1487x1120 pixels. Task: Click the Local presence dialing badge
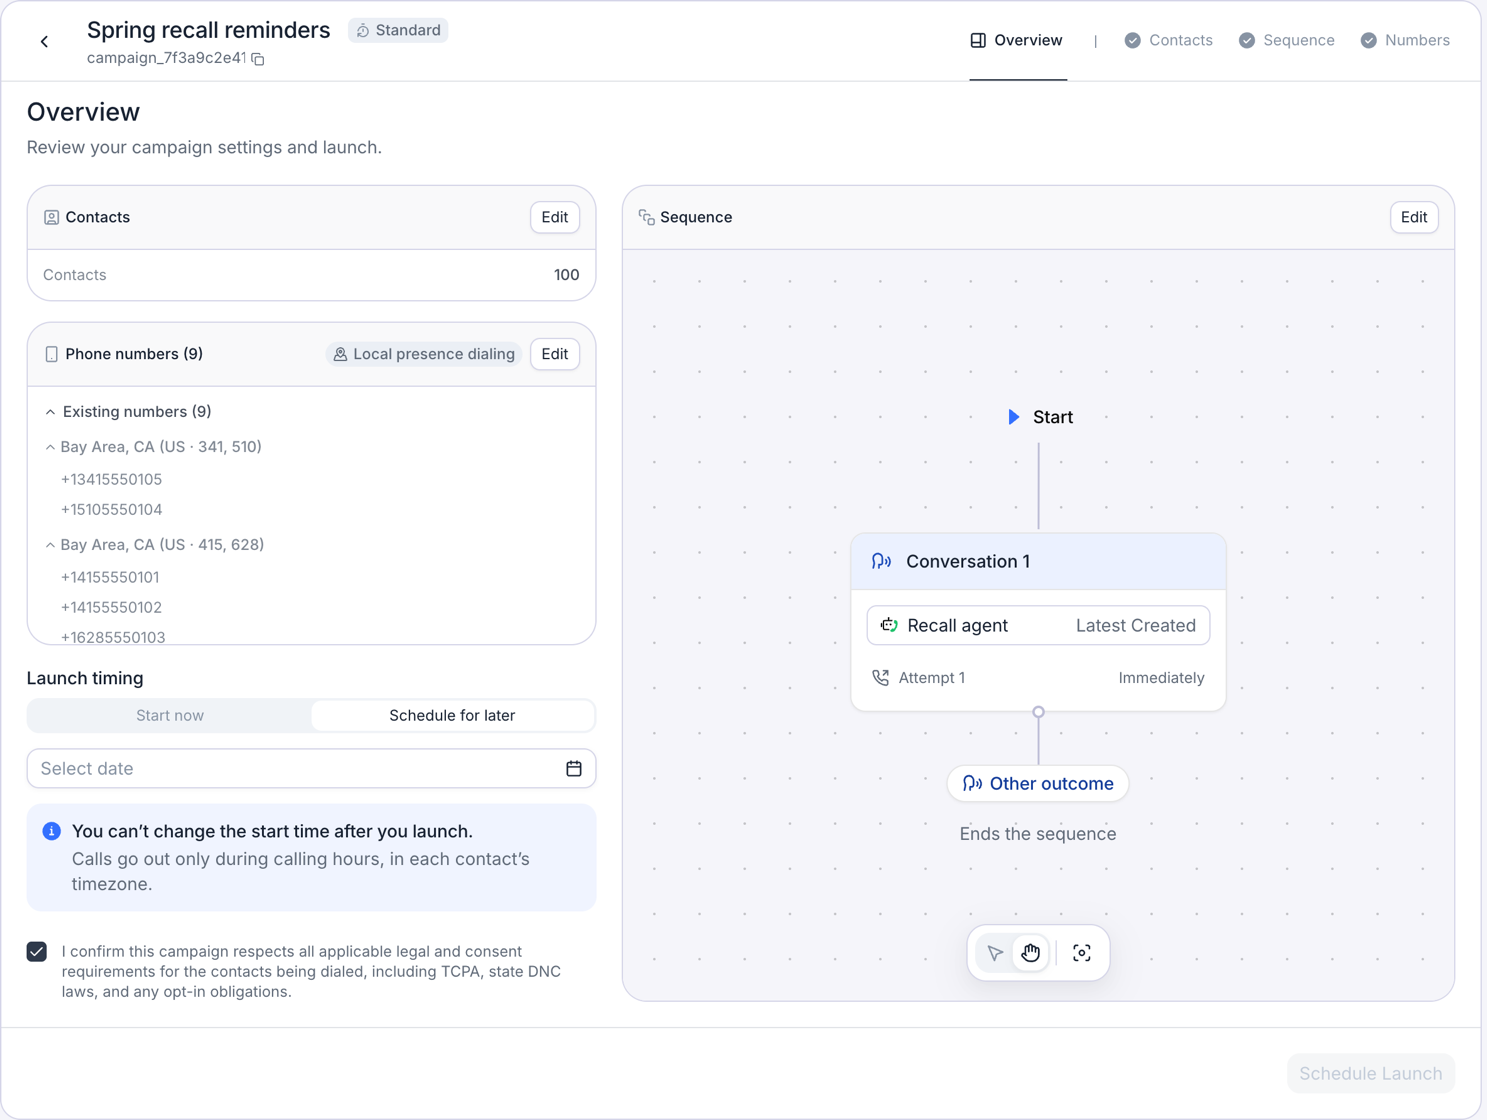click(424, 354)
